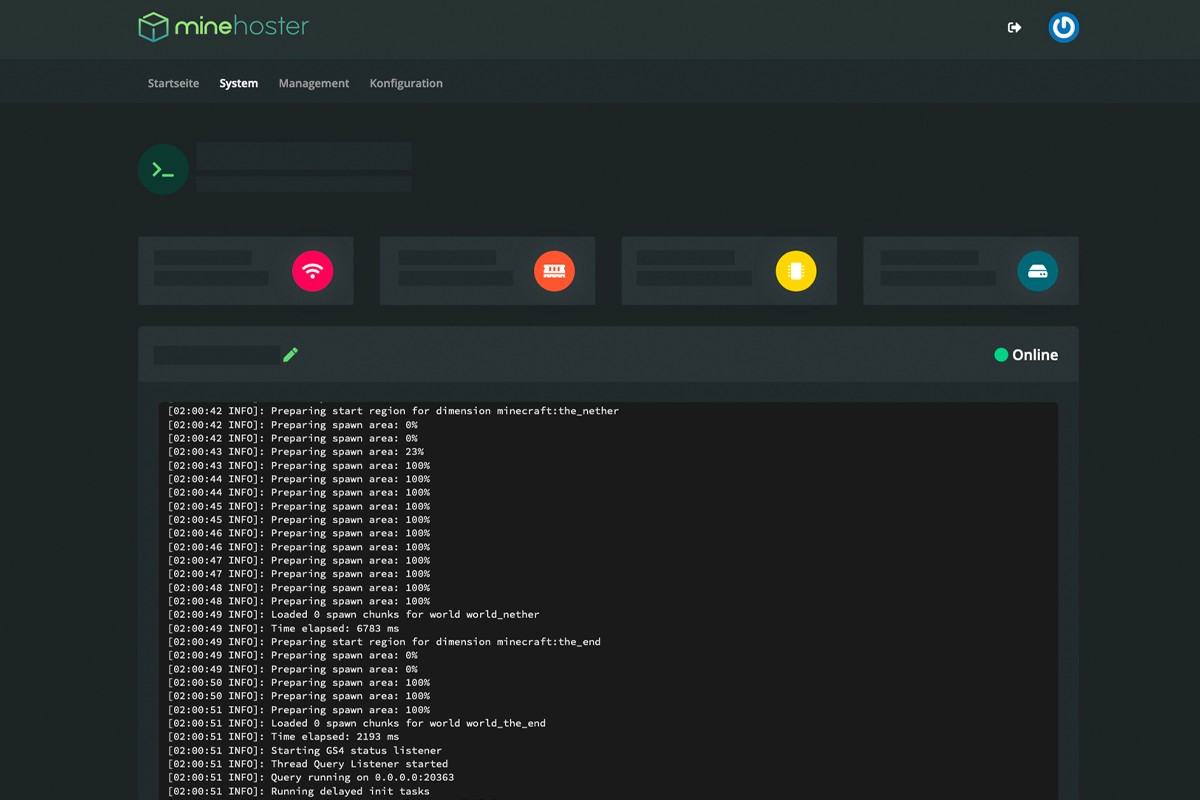The image size is (1200, 800).
Task: Click log line 'Thread Query Listener started'
Action: tap(308, 764)
